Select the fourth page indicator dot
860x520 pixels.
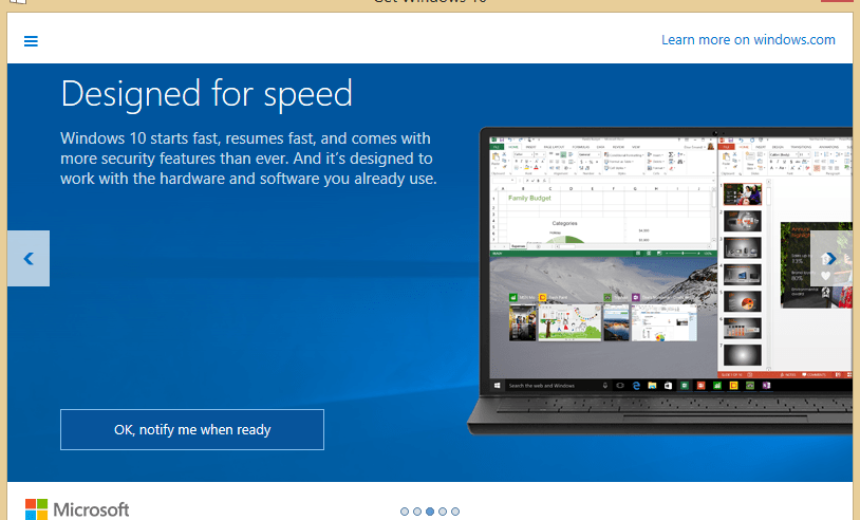click(x=442, y=511)
